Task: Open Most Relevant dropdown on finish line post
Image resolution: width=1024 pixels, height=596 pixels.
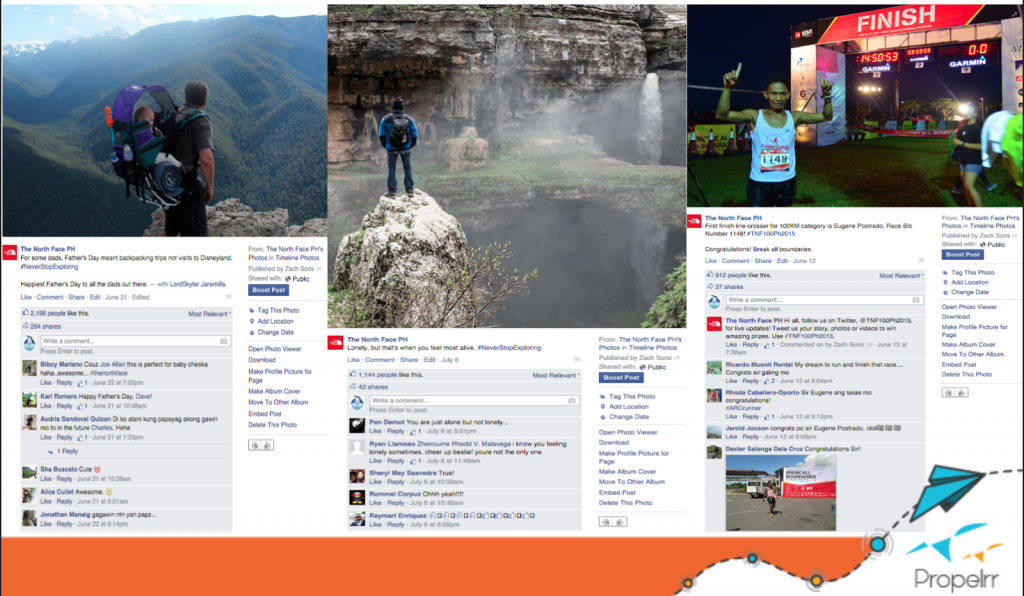Action: tap(901, 275)
